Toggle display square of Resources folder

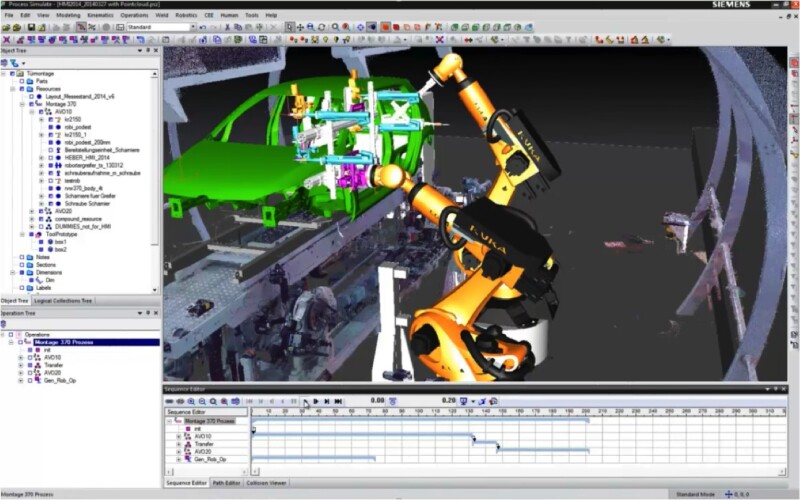click(x=22, y=89)
